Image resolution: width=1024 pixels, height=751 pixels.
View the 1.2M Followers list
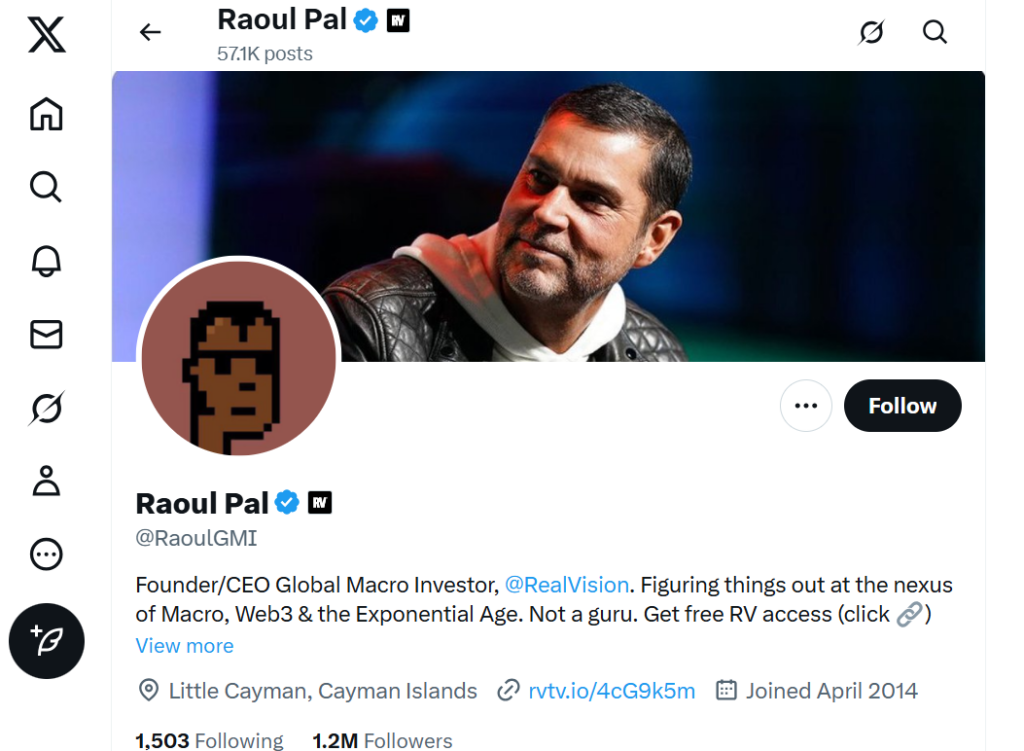pyautogui.click(x=382, y=741)
